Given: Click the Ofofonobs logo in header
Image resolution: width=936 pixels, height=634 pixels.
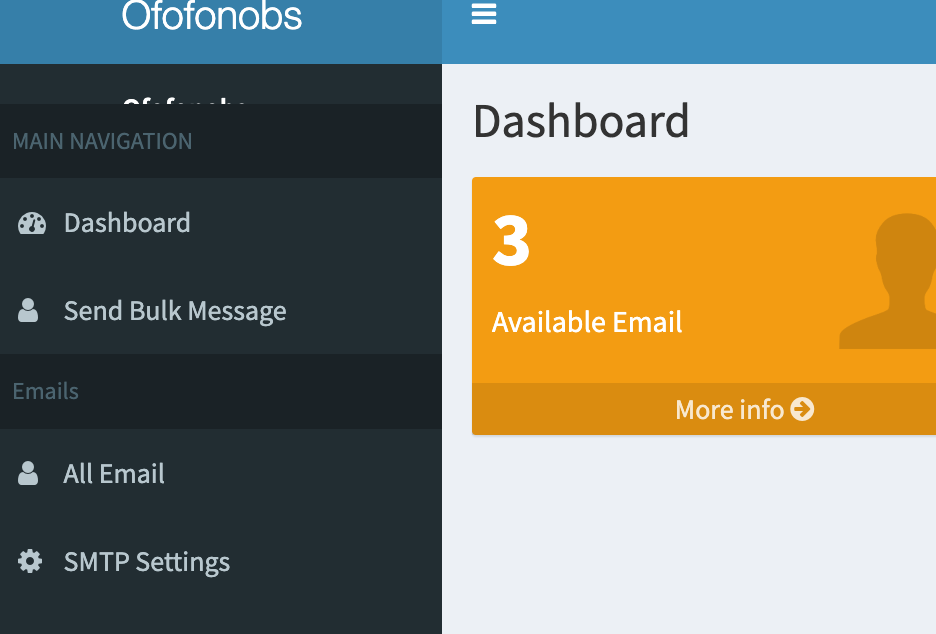Looking at the screenshot, I should [x=212, y=16].
